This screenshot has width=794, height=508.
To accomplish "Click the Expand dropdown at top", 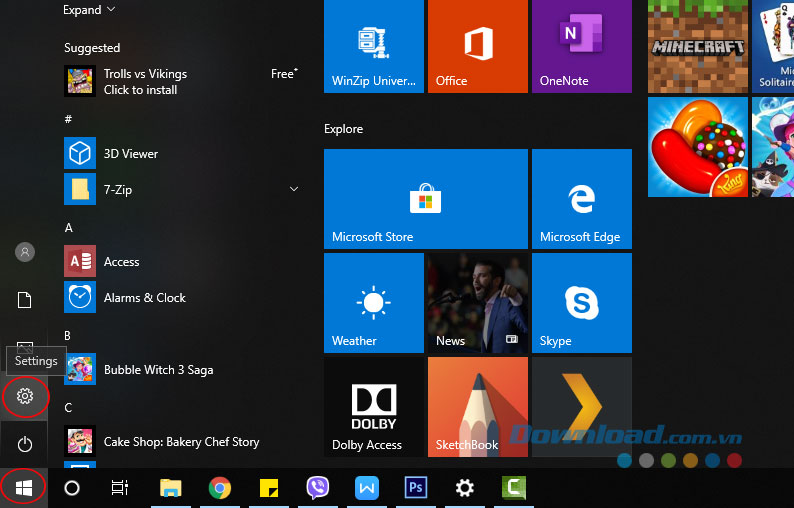I will click(x=89, y=10).
